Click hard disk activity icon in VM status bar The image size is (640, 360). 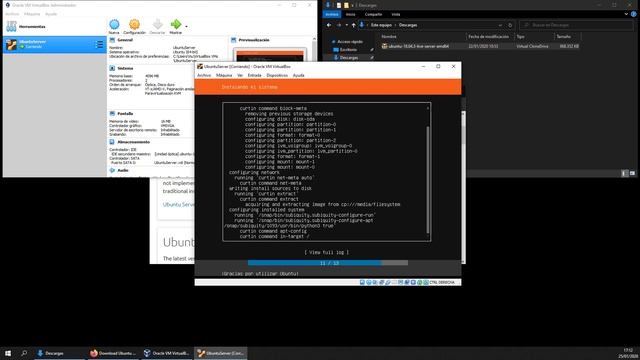362,282
